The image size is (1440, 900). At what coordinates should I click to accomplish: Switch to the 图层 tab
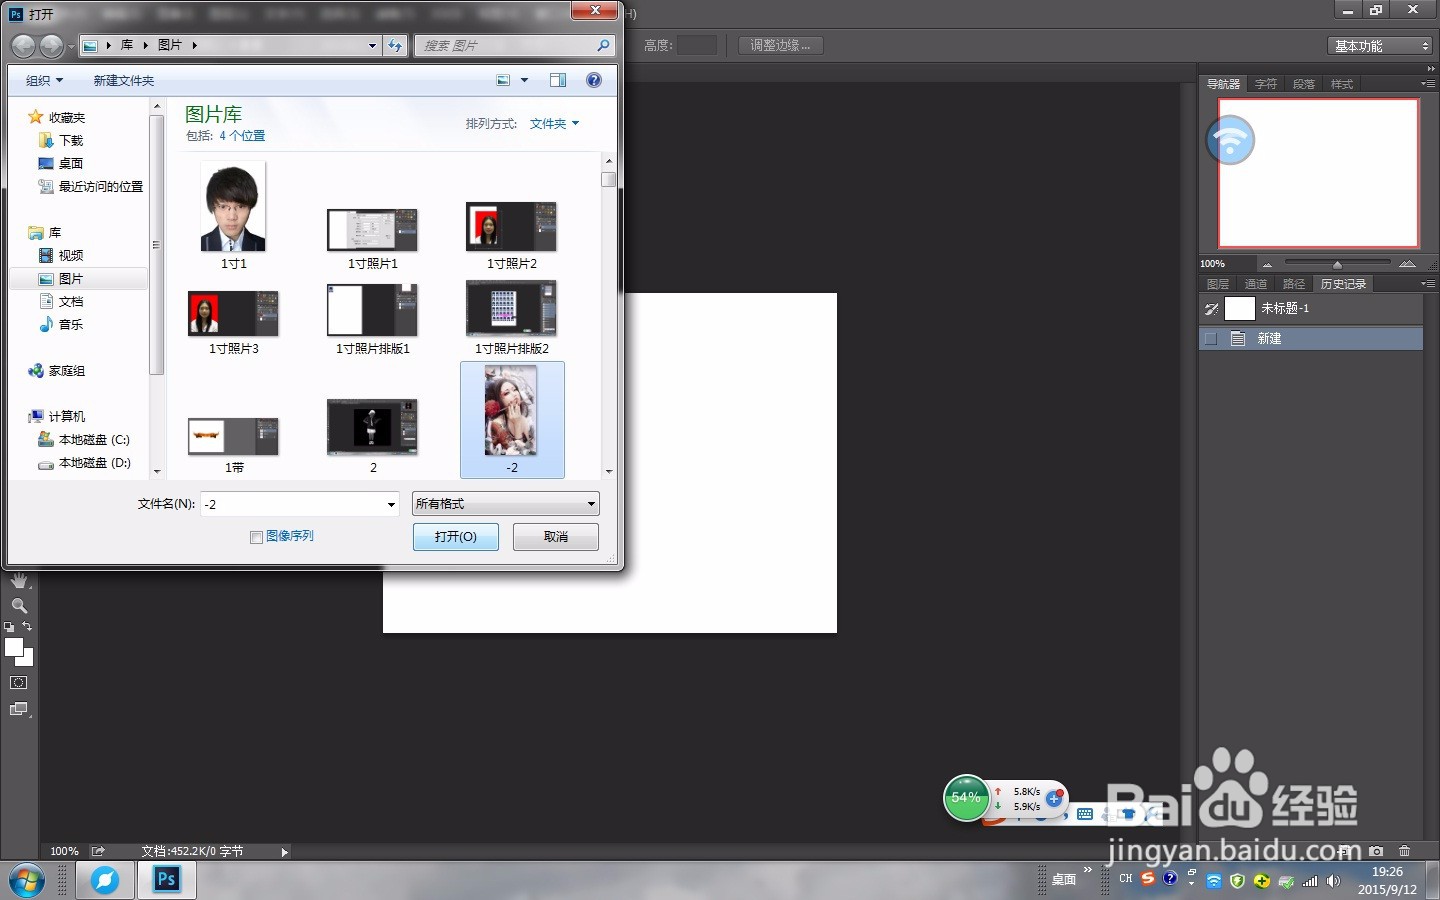(x=1218, y=284)
